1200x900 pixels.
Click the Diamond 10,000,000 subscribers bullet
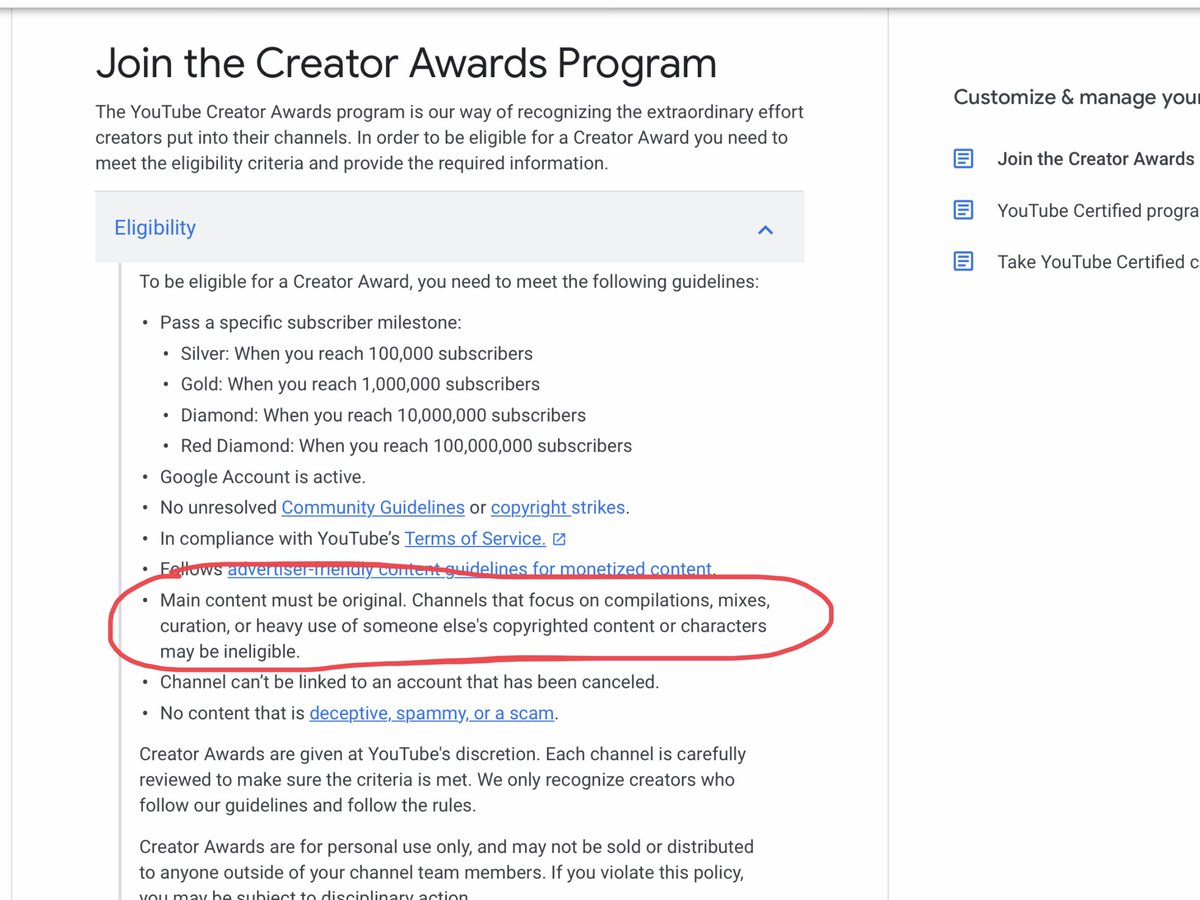383,415
